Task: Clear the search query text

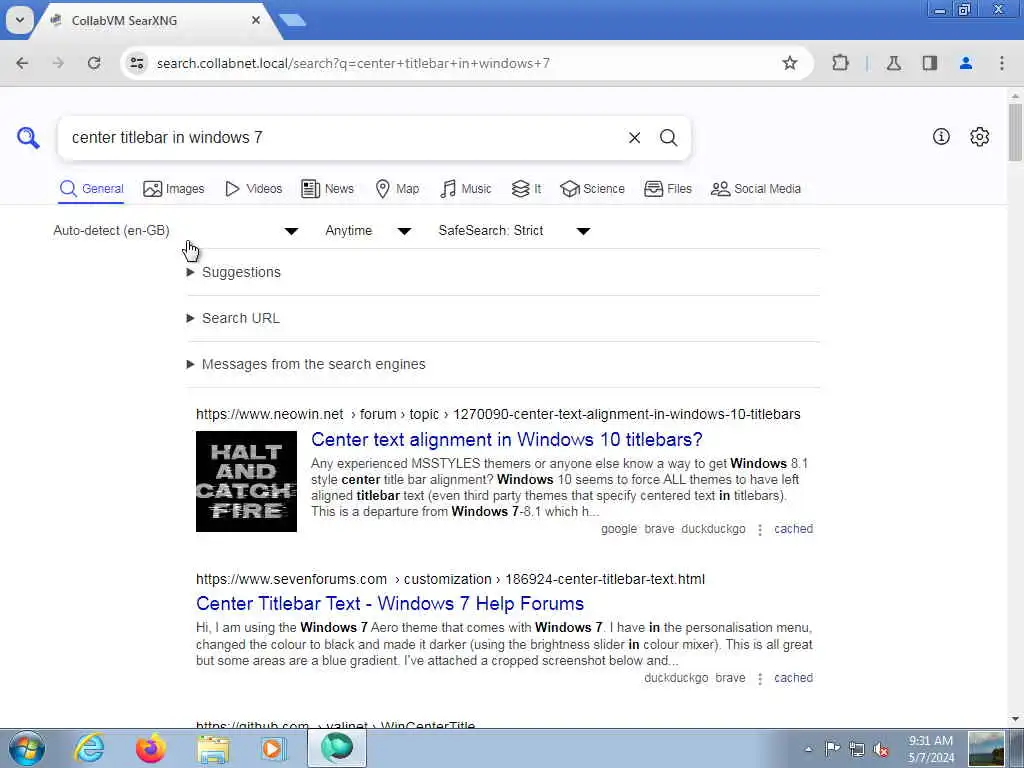Action: pos(634,138)
